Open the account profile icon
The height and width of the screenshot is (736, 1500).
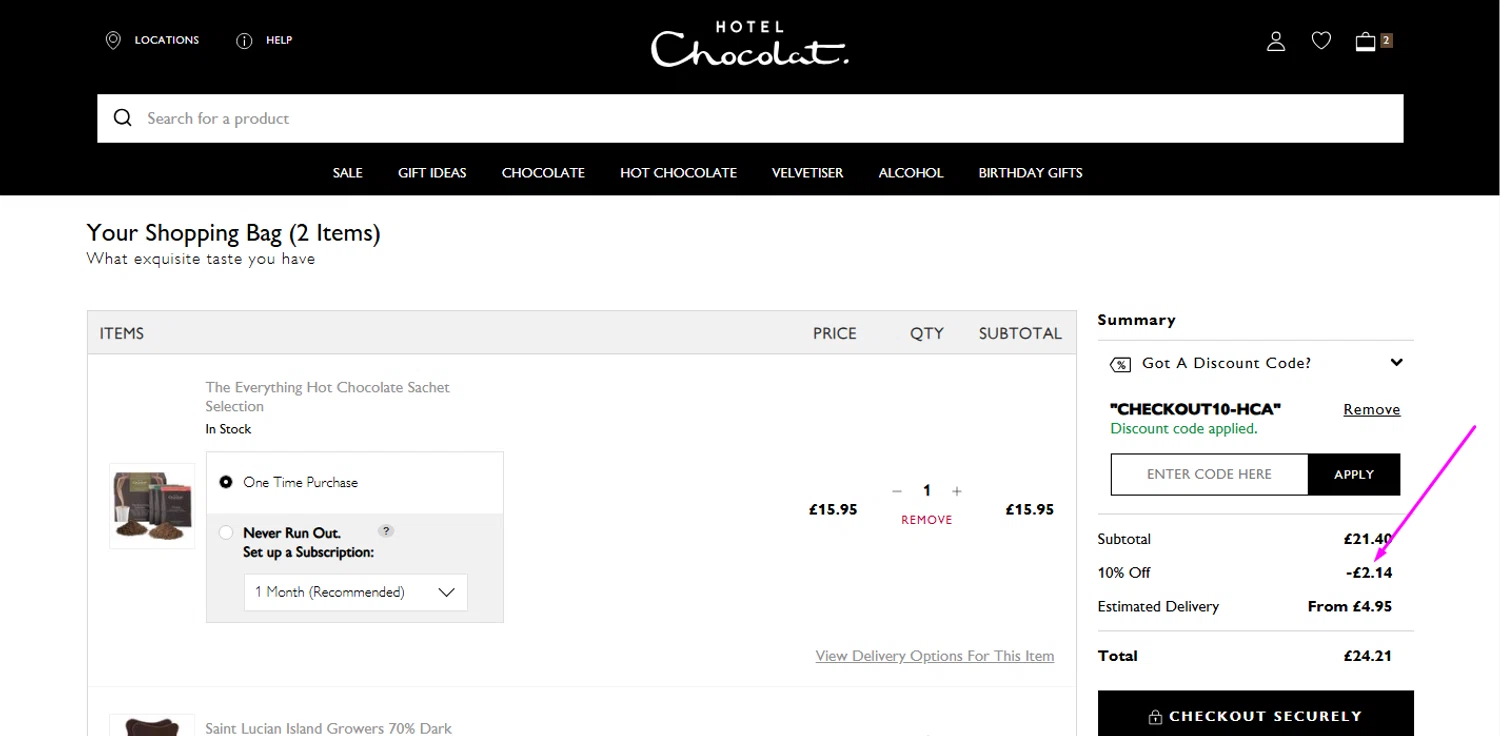click(1276, 41)
